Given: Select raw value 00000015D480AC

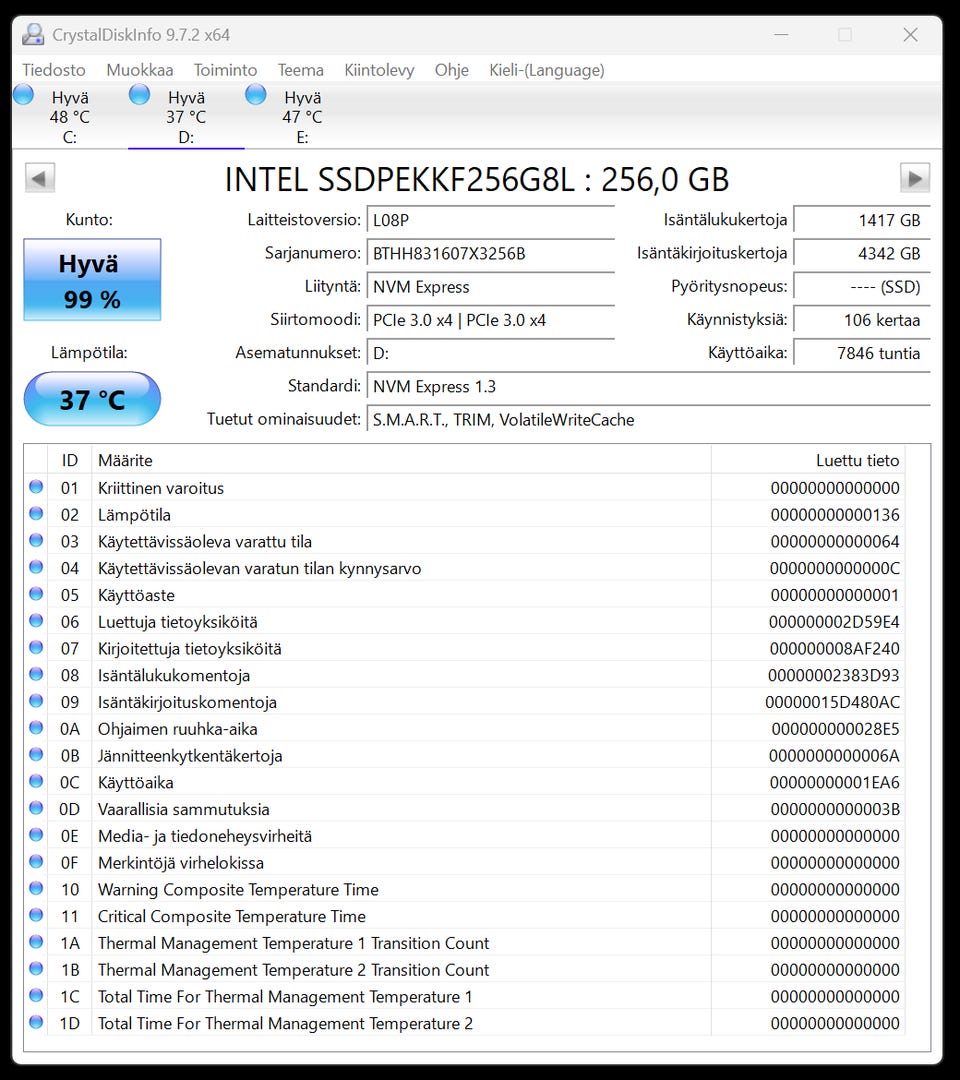Looking at the screenshot, I should pyautogui.click(x=833, y=703).
